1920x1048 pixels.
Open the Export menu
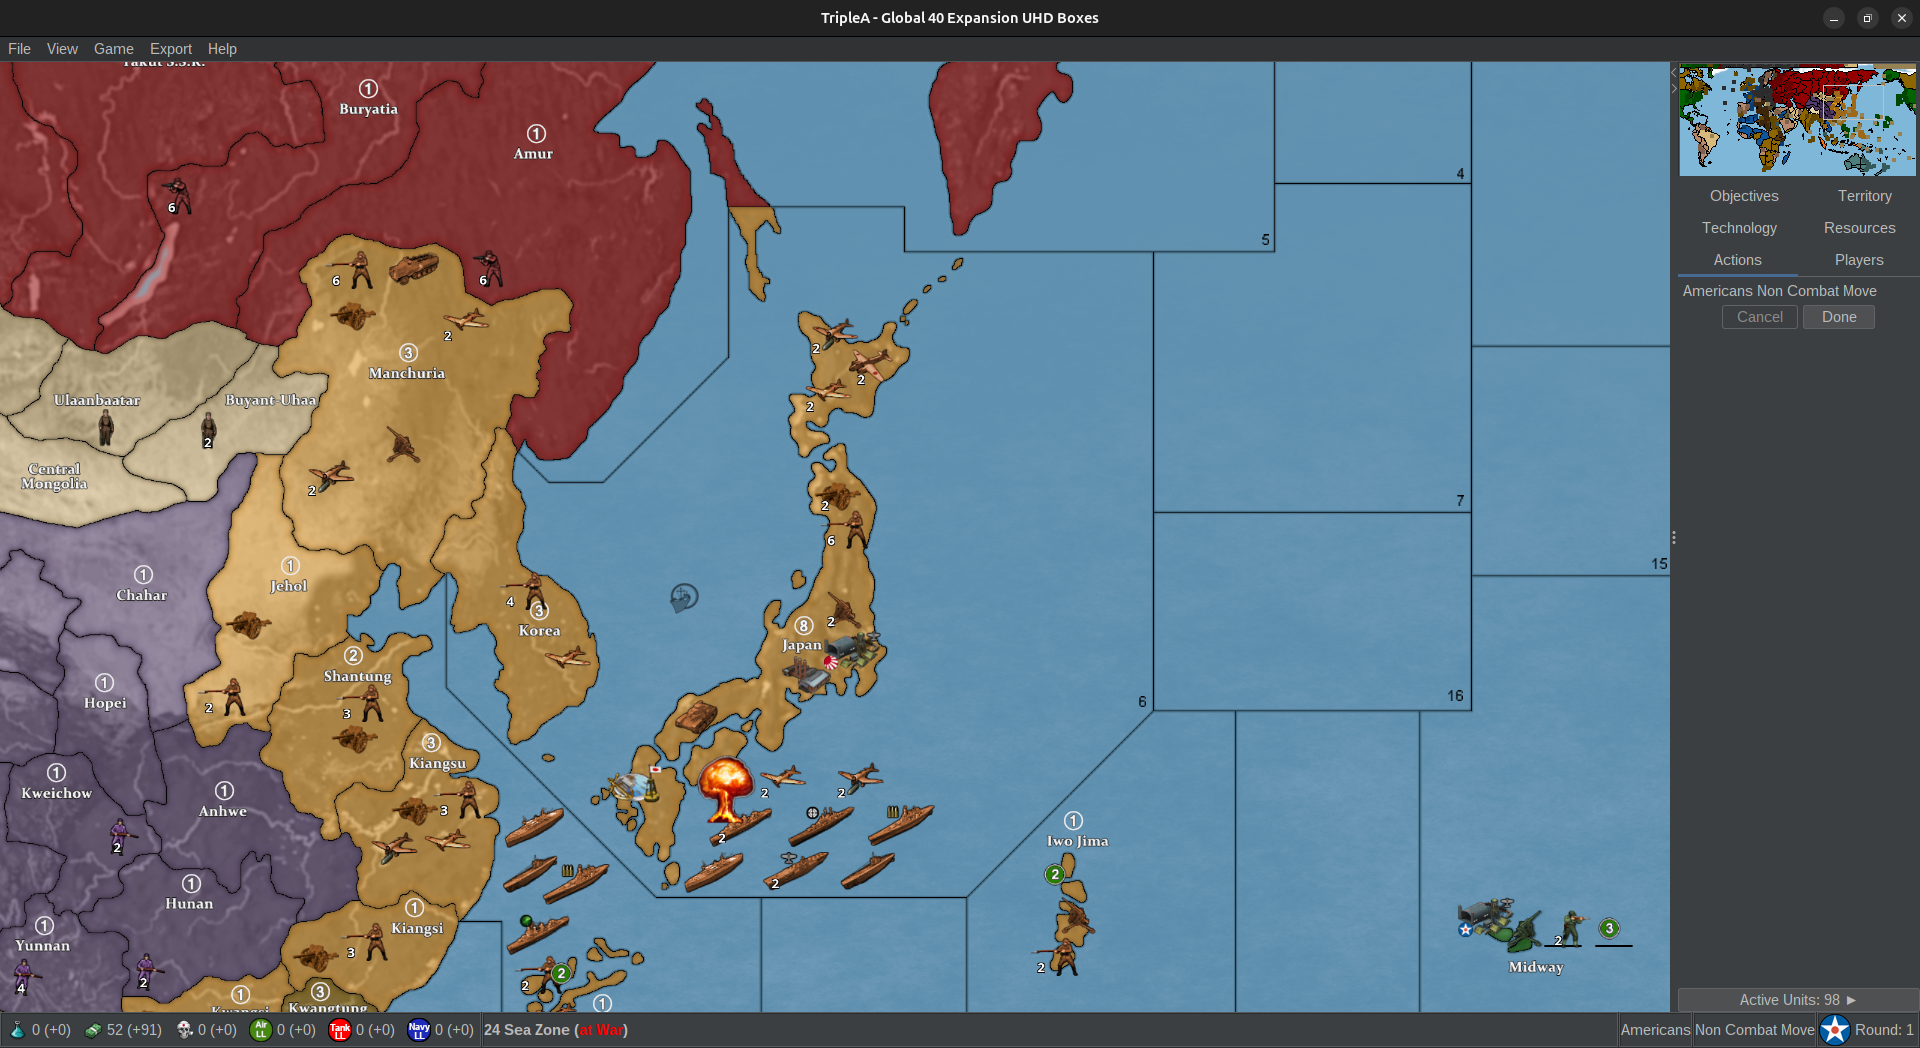[x=171, y=49]
